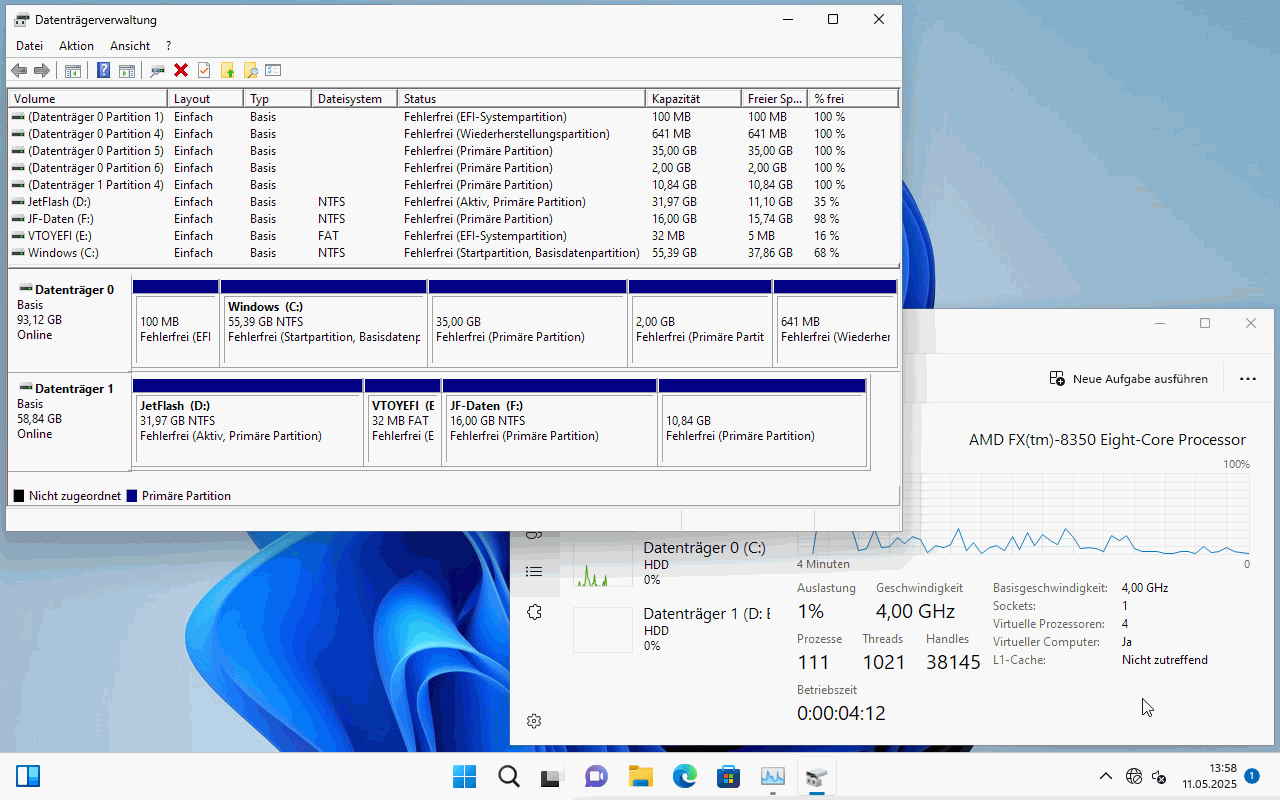Select the 100 MB EFI partition block
1280x800 pixels.
coord(176,323)
